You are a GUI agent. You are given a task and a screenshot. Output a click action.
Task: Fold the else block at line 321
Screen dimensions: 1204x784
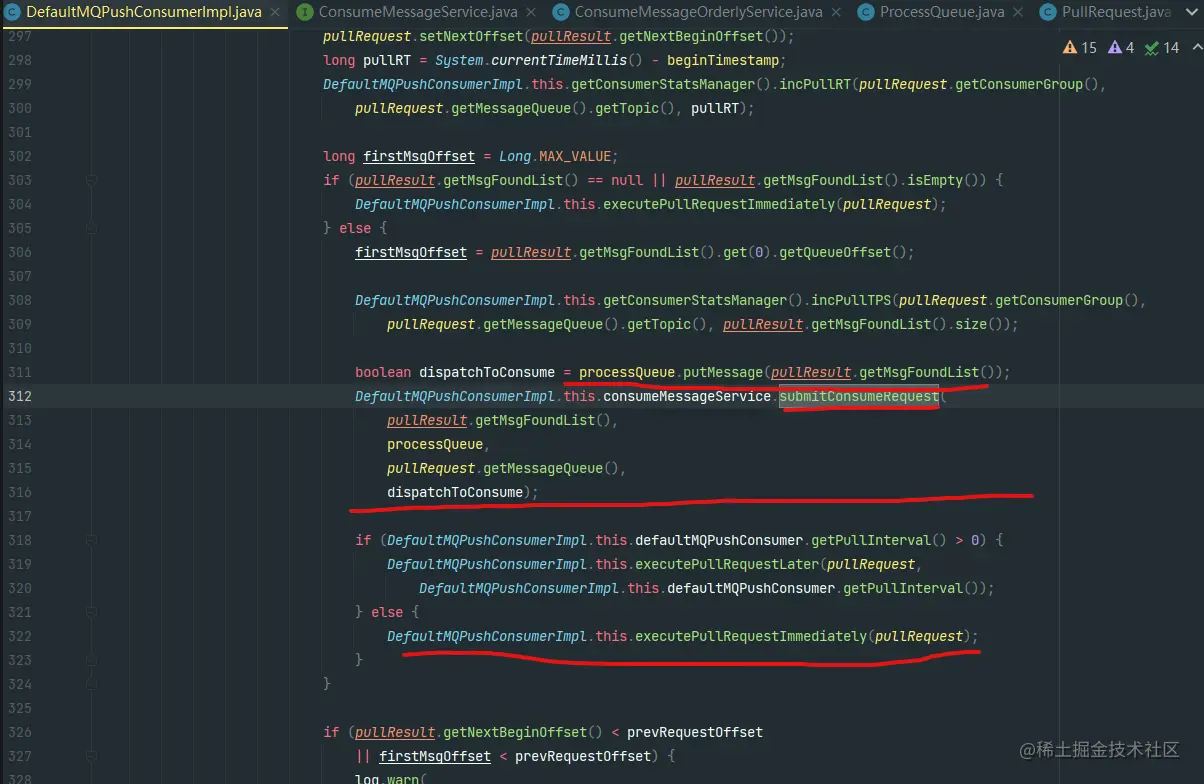[91, 612]
